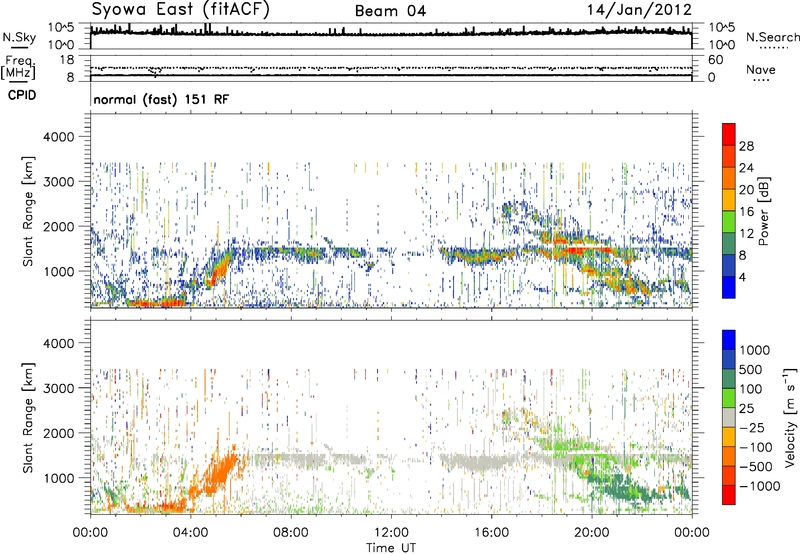Click the red power echo near 19:00
The height and width of the screenshot is (554, 800).
click(579, 249)
